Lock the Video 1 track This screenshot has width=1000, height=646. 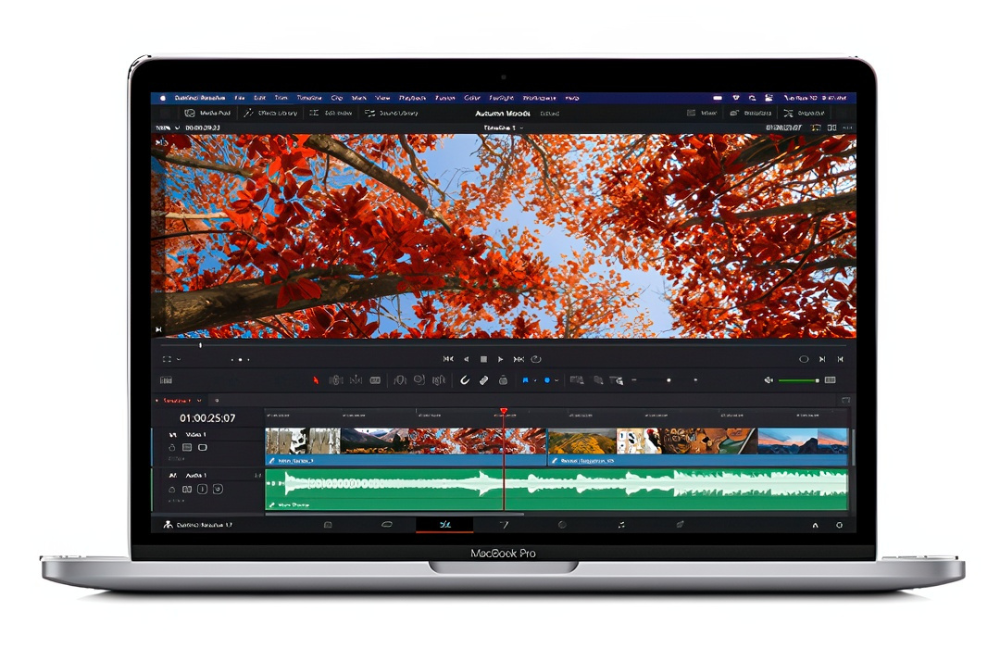172,448
